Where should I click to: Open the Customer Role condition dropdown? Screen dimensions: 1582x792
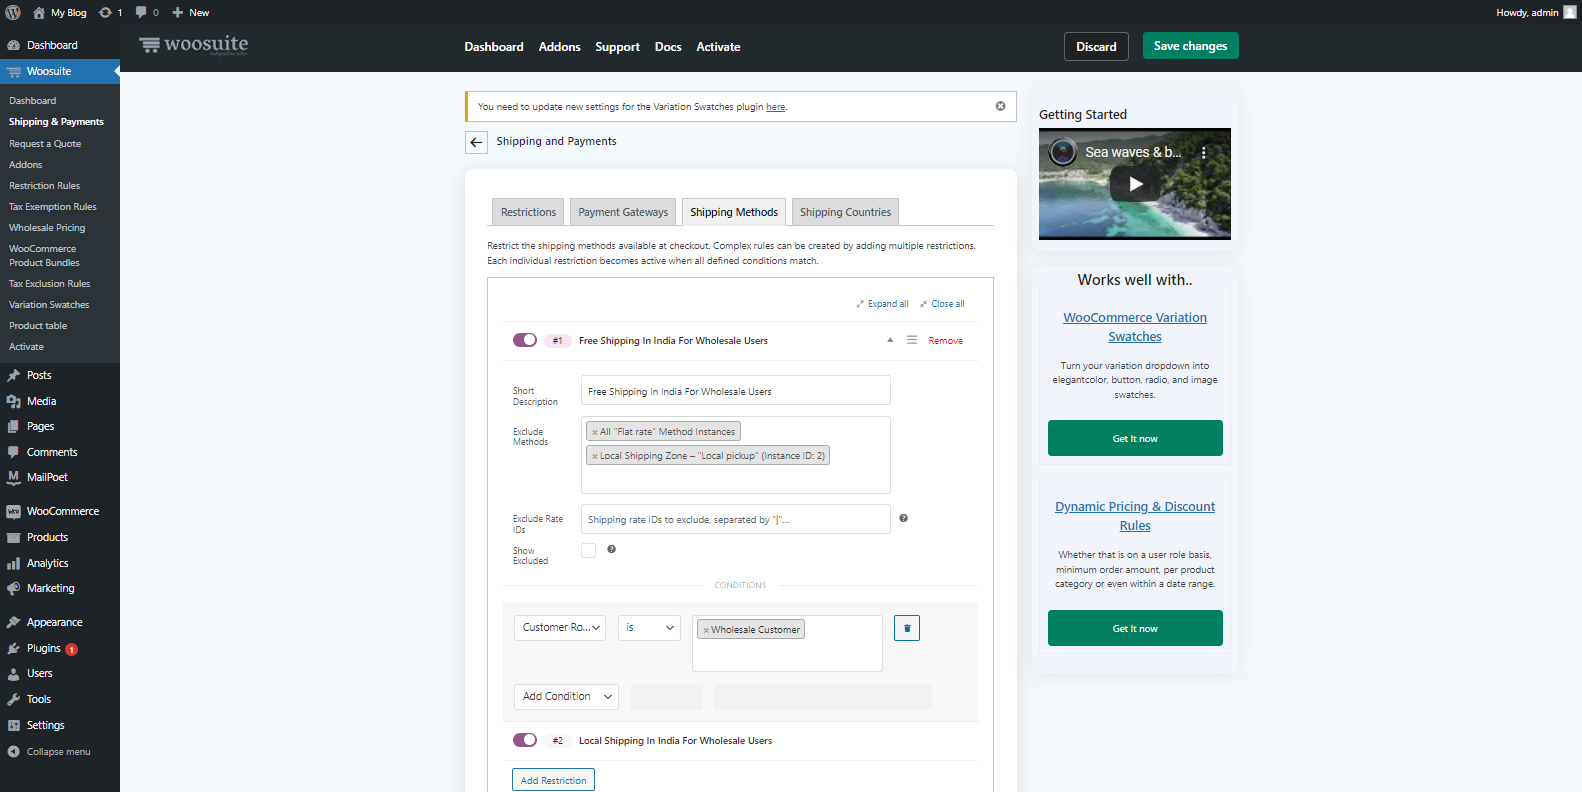click(560, 627)
